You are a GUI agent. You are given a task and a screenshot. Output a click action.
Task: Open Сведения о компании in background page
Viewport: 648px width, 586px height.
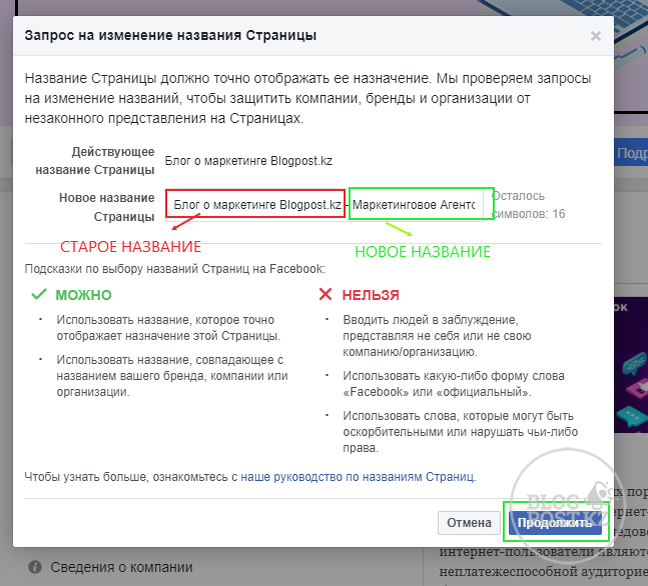(x=122, y=567)
